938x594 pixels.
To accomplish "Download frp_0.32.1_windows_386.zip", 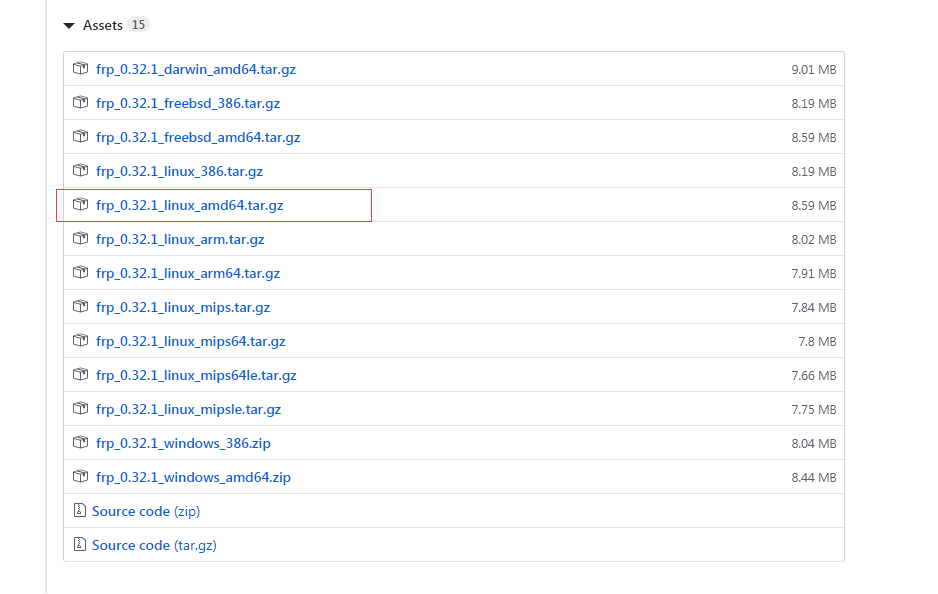I will point(183,443).
